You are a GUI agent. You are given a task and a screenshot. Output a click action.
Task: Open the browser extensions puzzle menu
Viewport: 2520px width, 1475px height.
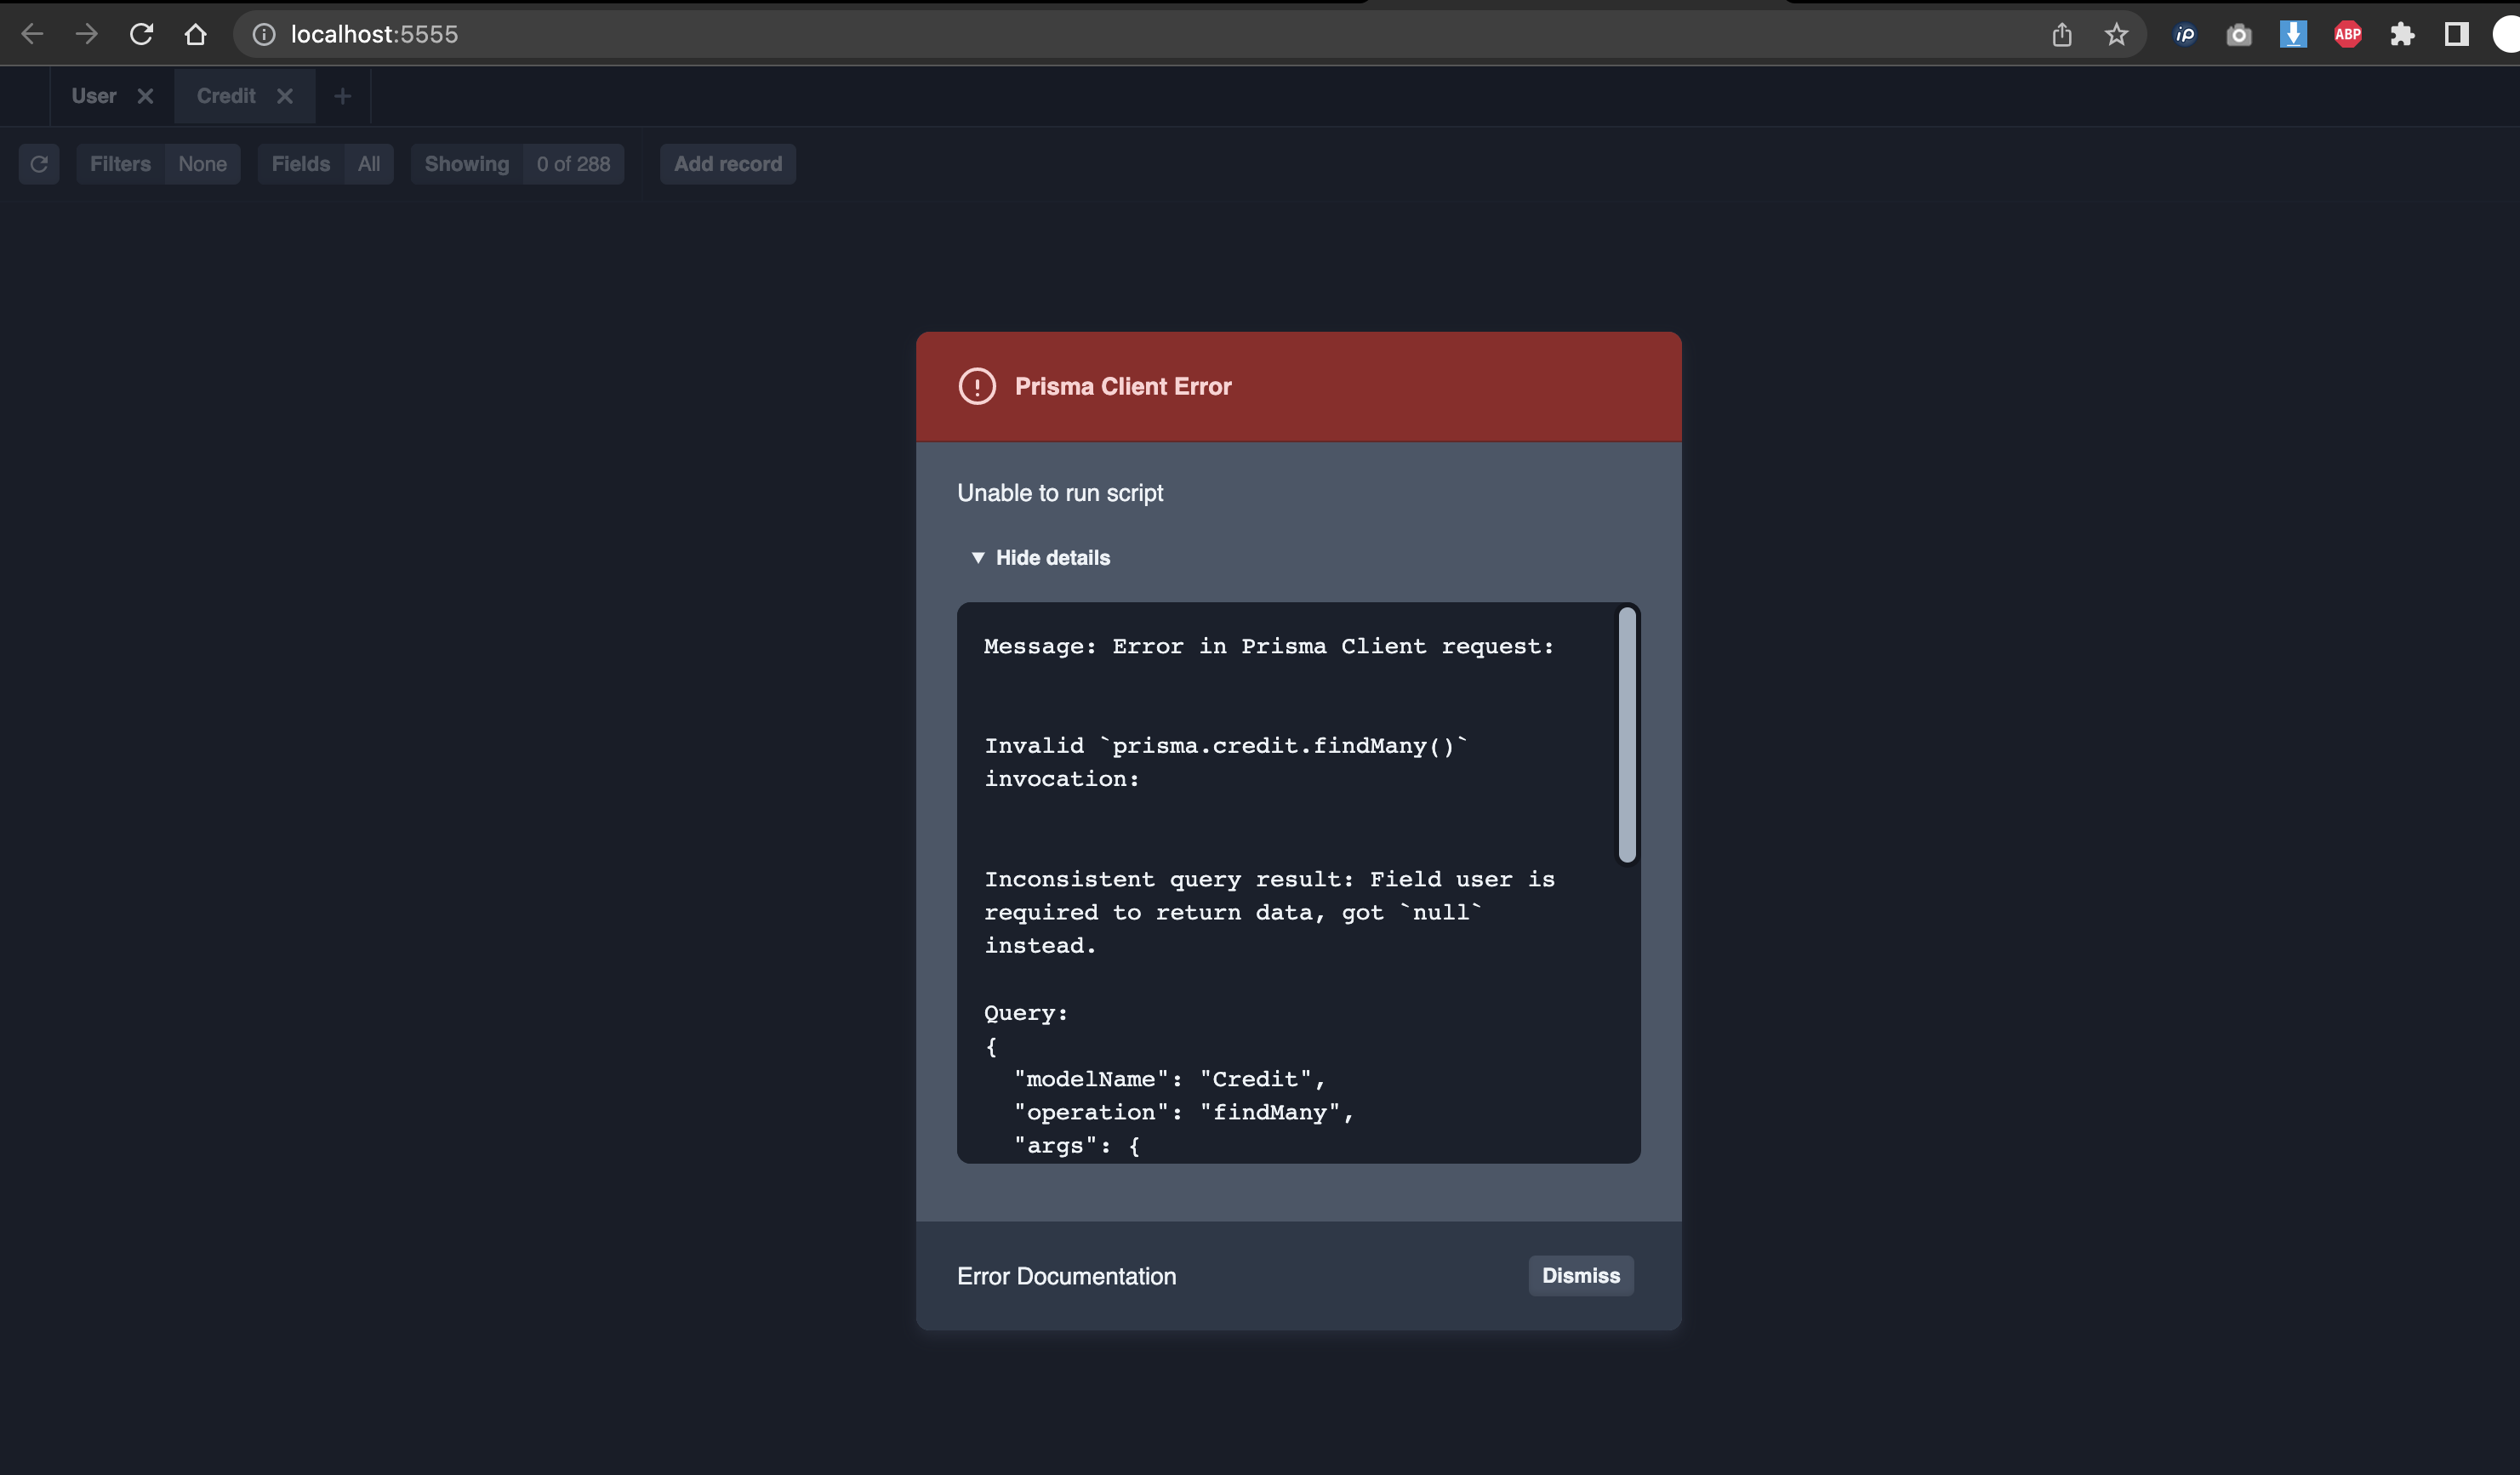[x=2402, y=33]
